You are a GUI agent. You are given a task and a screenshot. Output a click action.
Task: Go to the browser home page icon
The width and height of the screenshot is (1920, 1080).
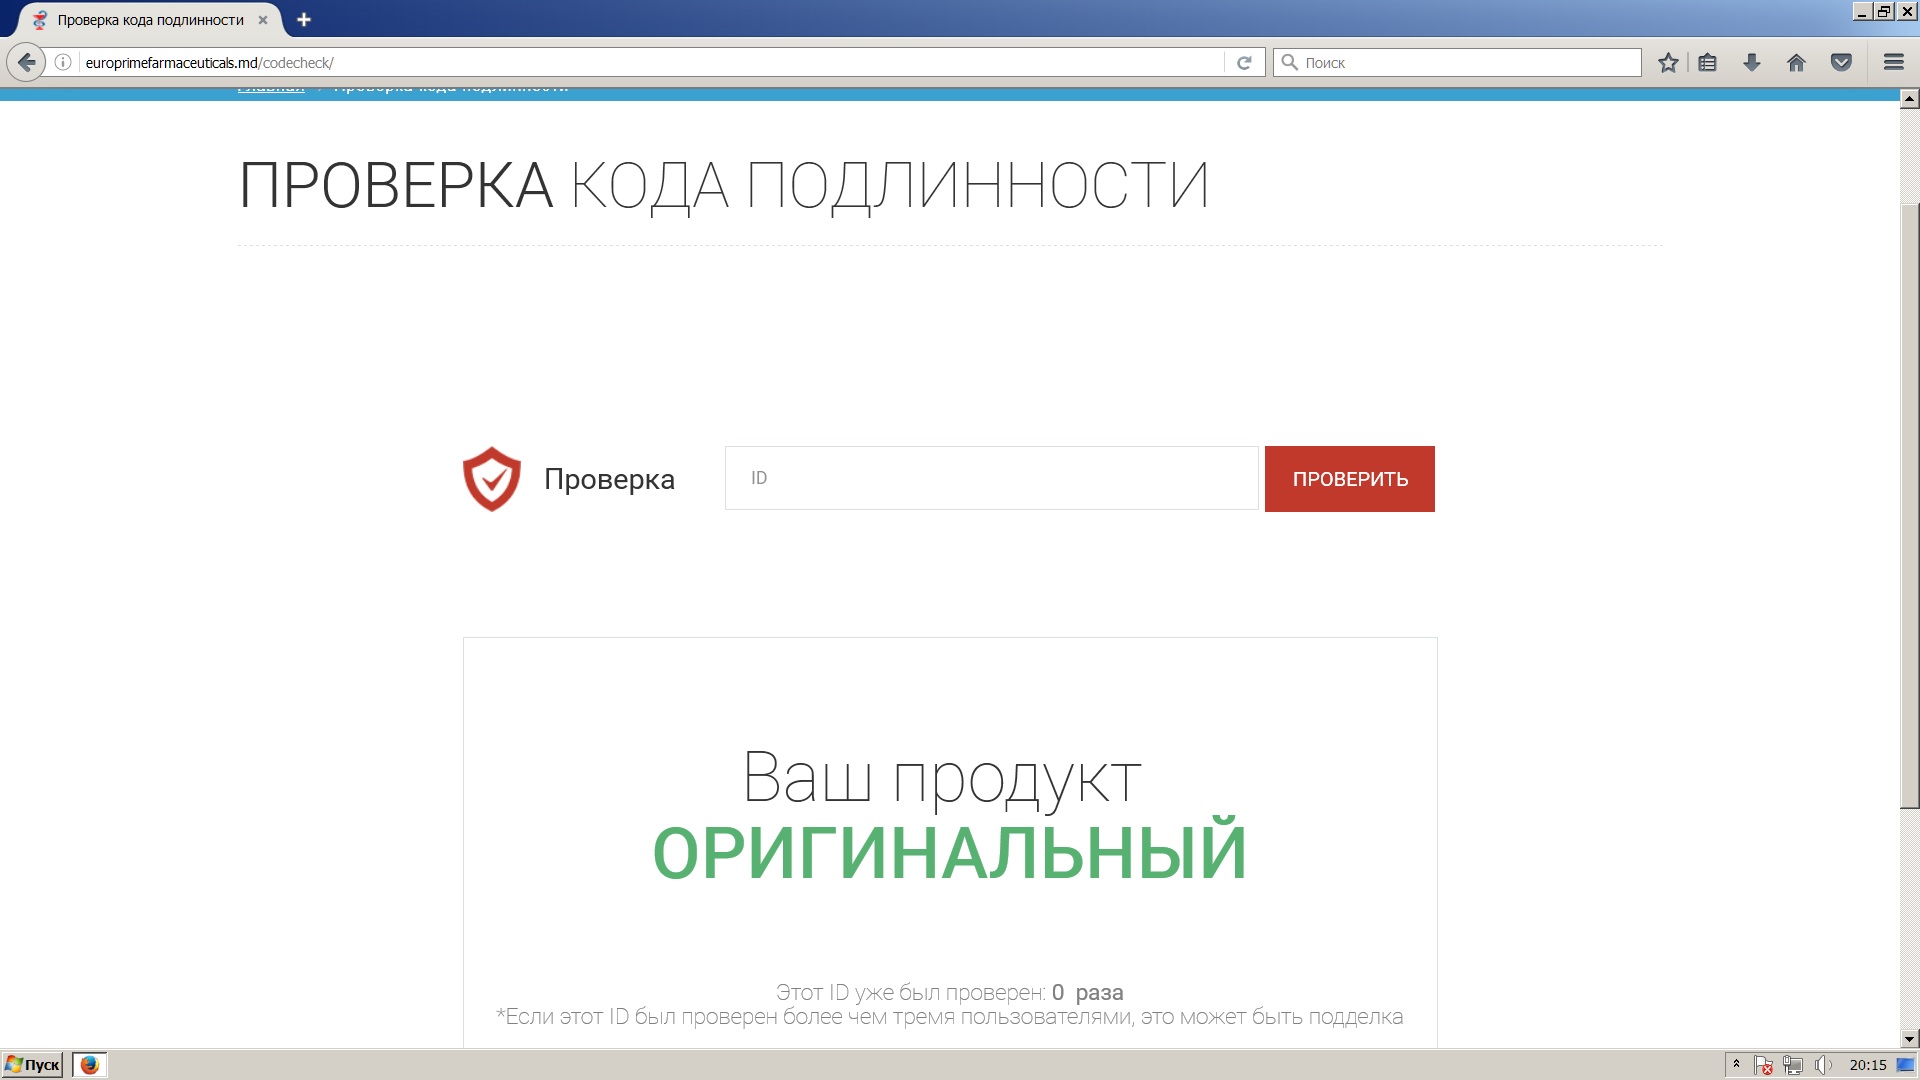[x=1796, y=62]
